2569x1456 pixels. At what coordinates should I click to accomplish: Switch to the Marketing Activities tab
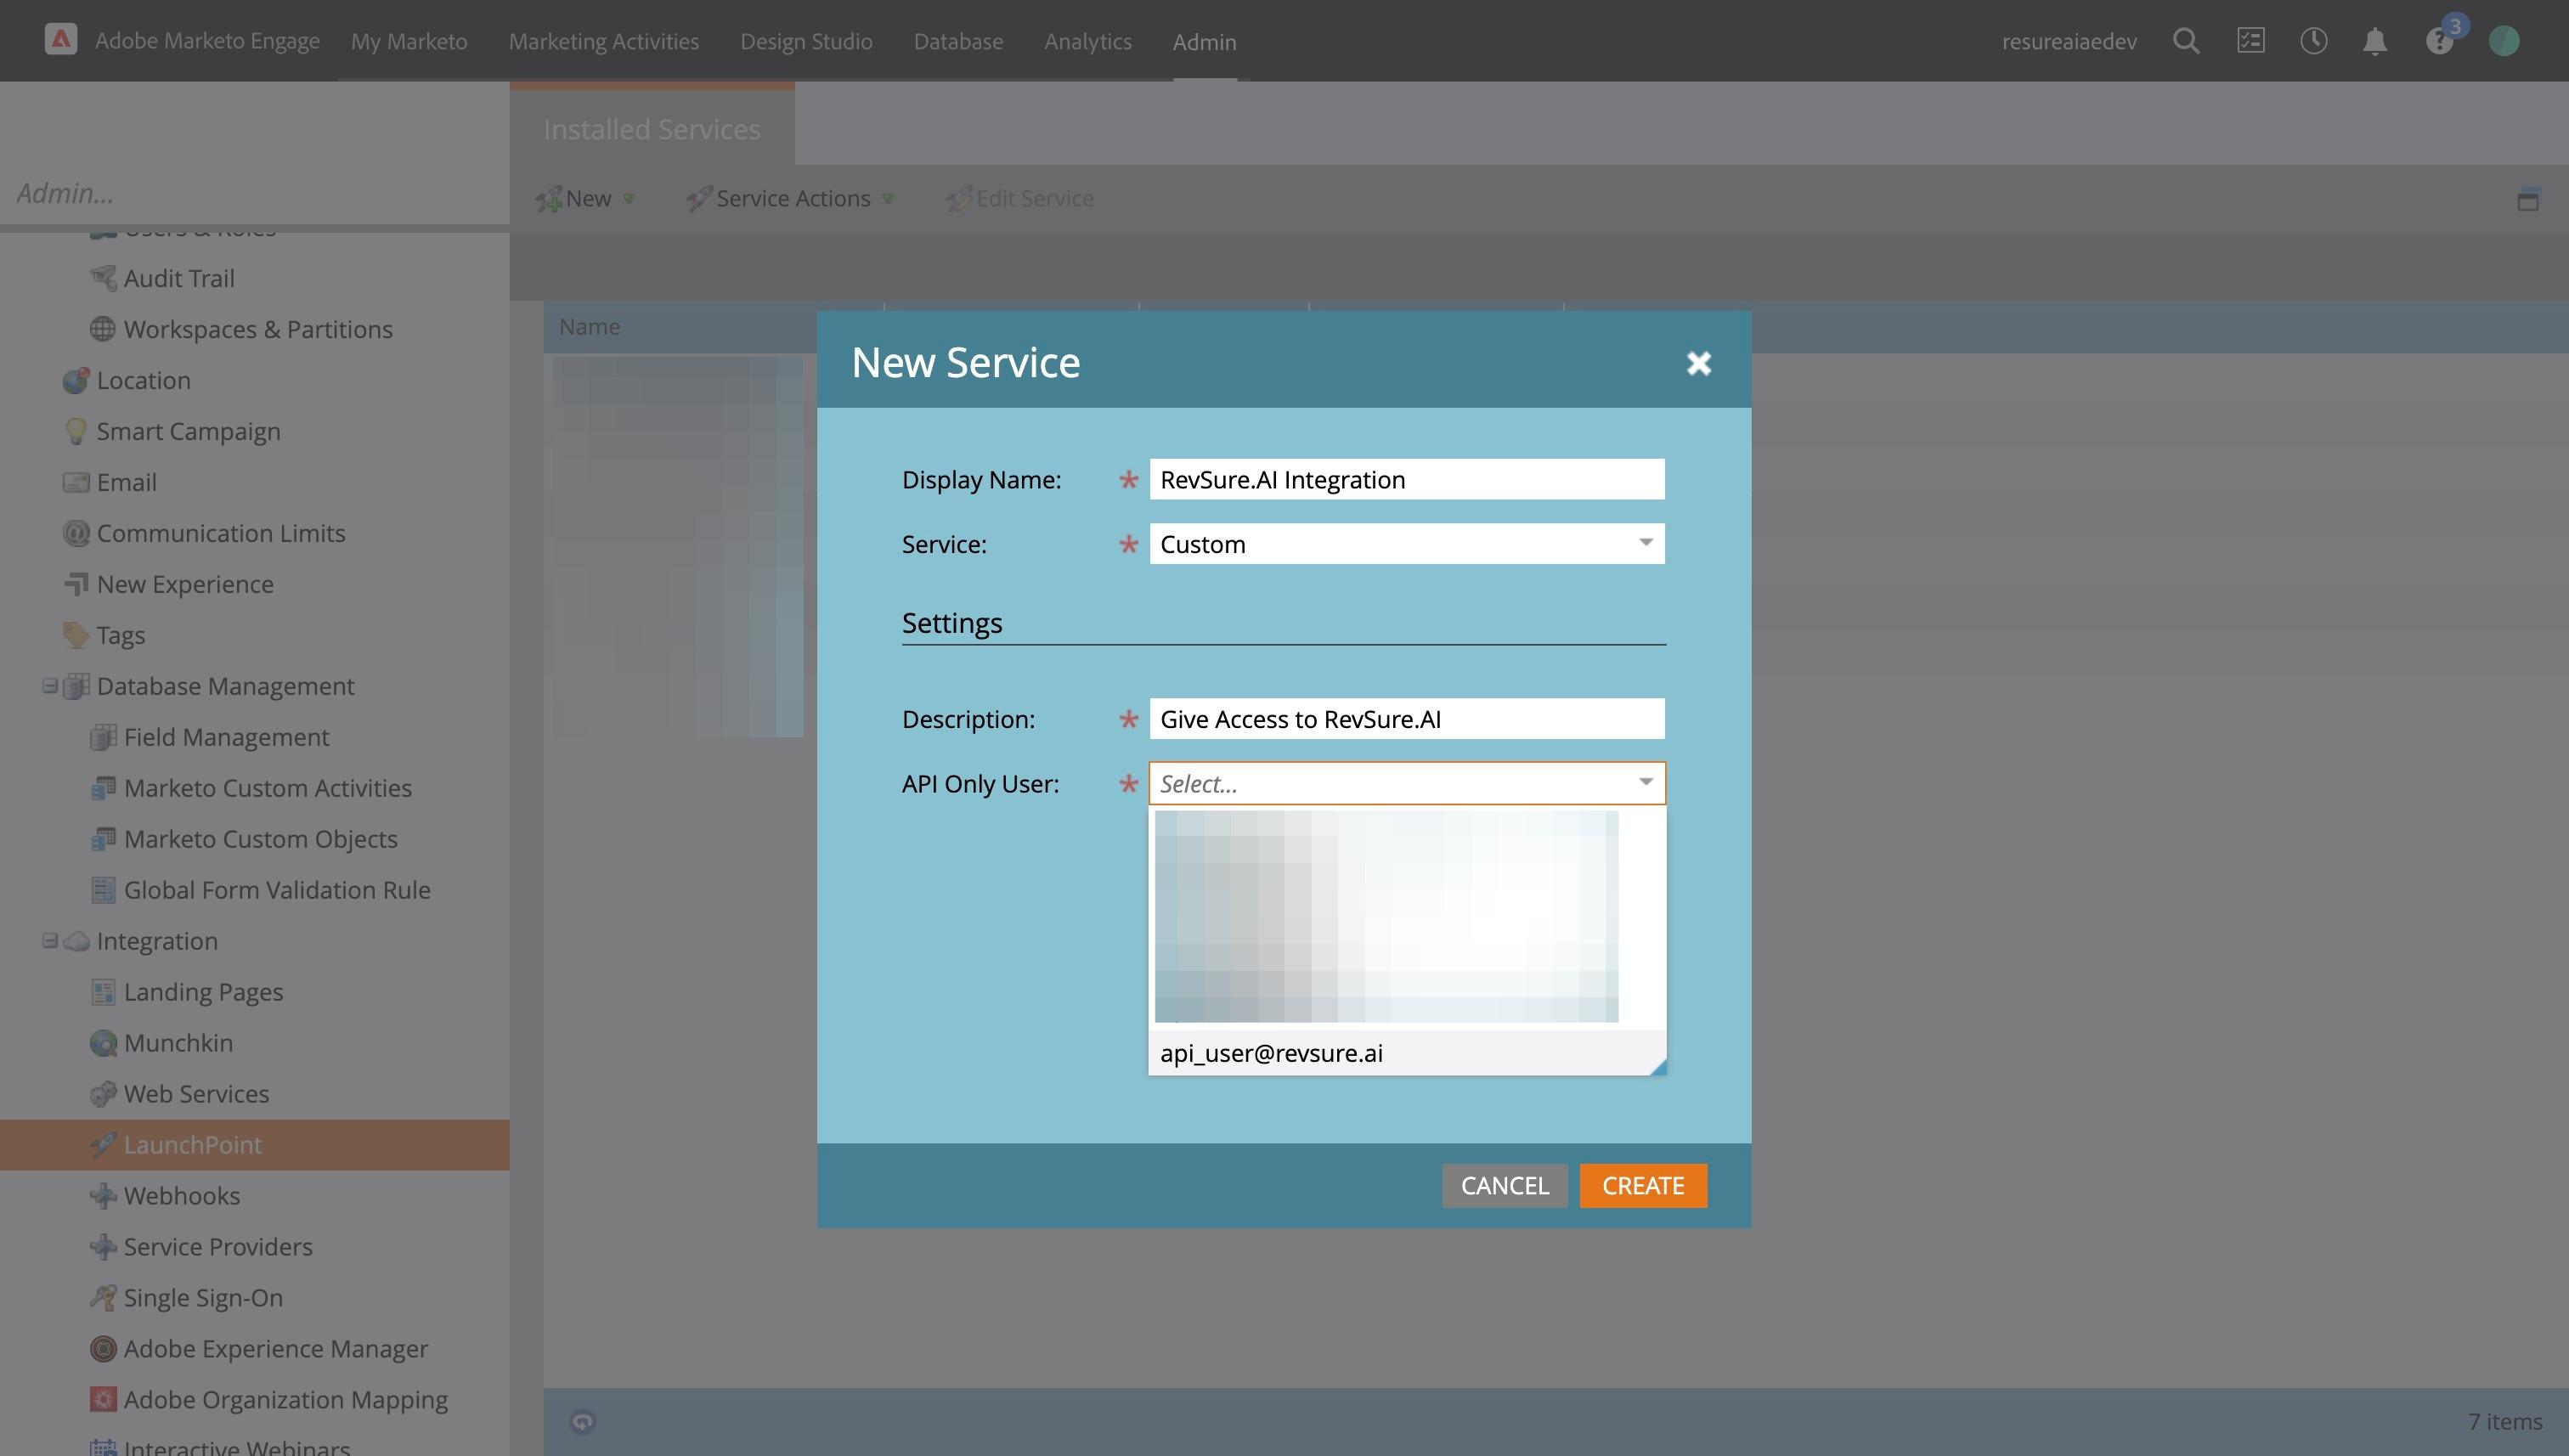pyautogui.click(x=603, y=41)
